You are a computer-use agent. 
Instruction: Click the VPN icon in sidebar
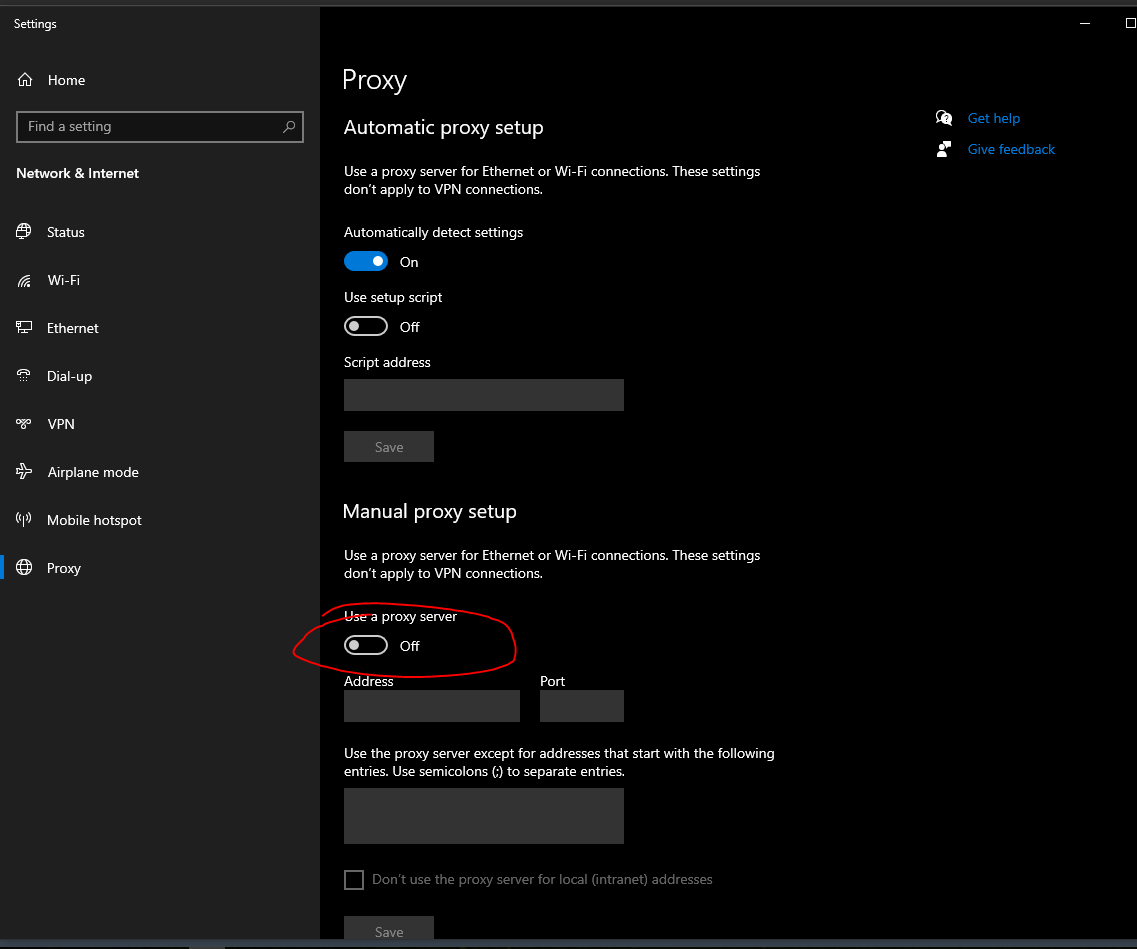tap(24, 424)
